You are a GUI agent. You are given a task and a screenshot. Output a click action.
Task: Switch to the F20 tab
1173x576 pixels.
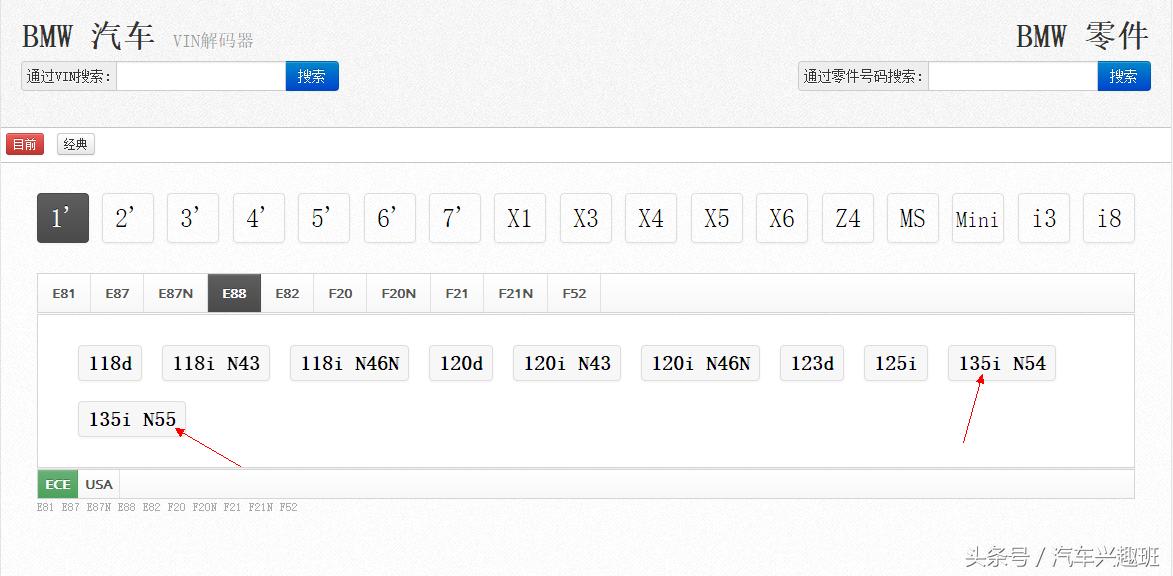[x=340, y=293]
